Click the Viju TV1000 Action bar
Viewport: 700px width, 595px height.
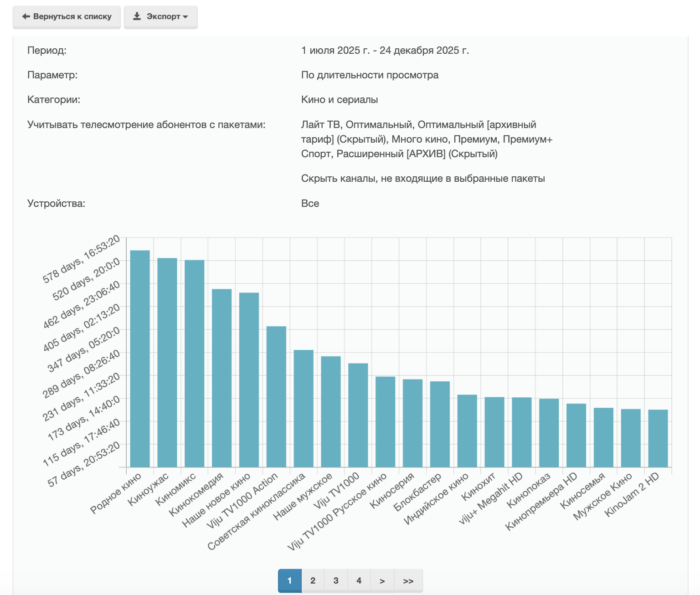(276, 396)
